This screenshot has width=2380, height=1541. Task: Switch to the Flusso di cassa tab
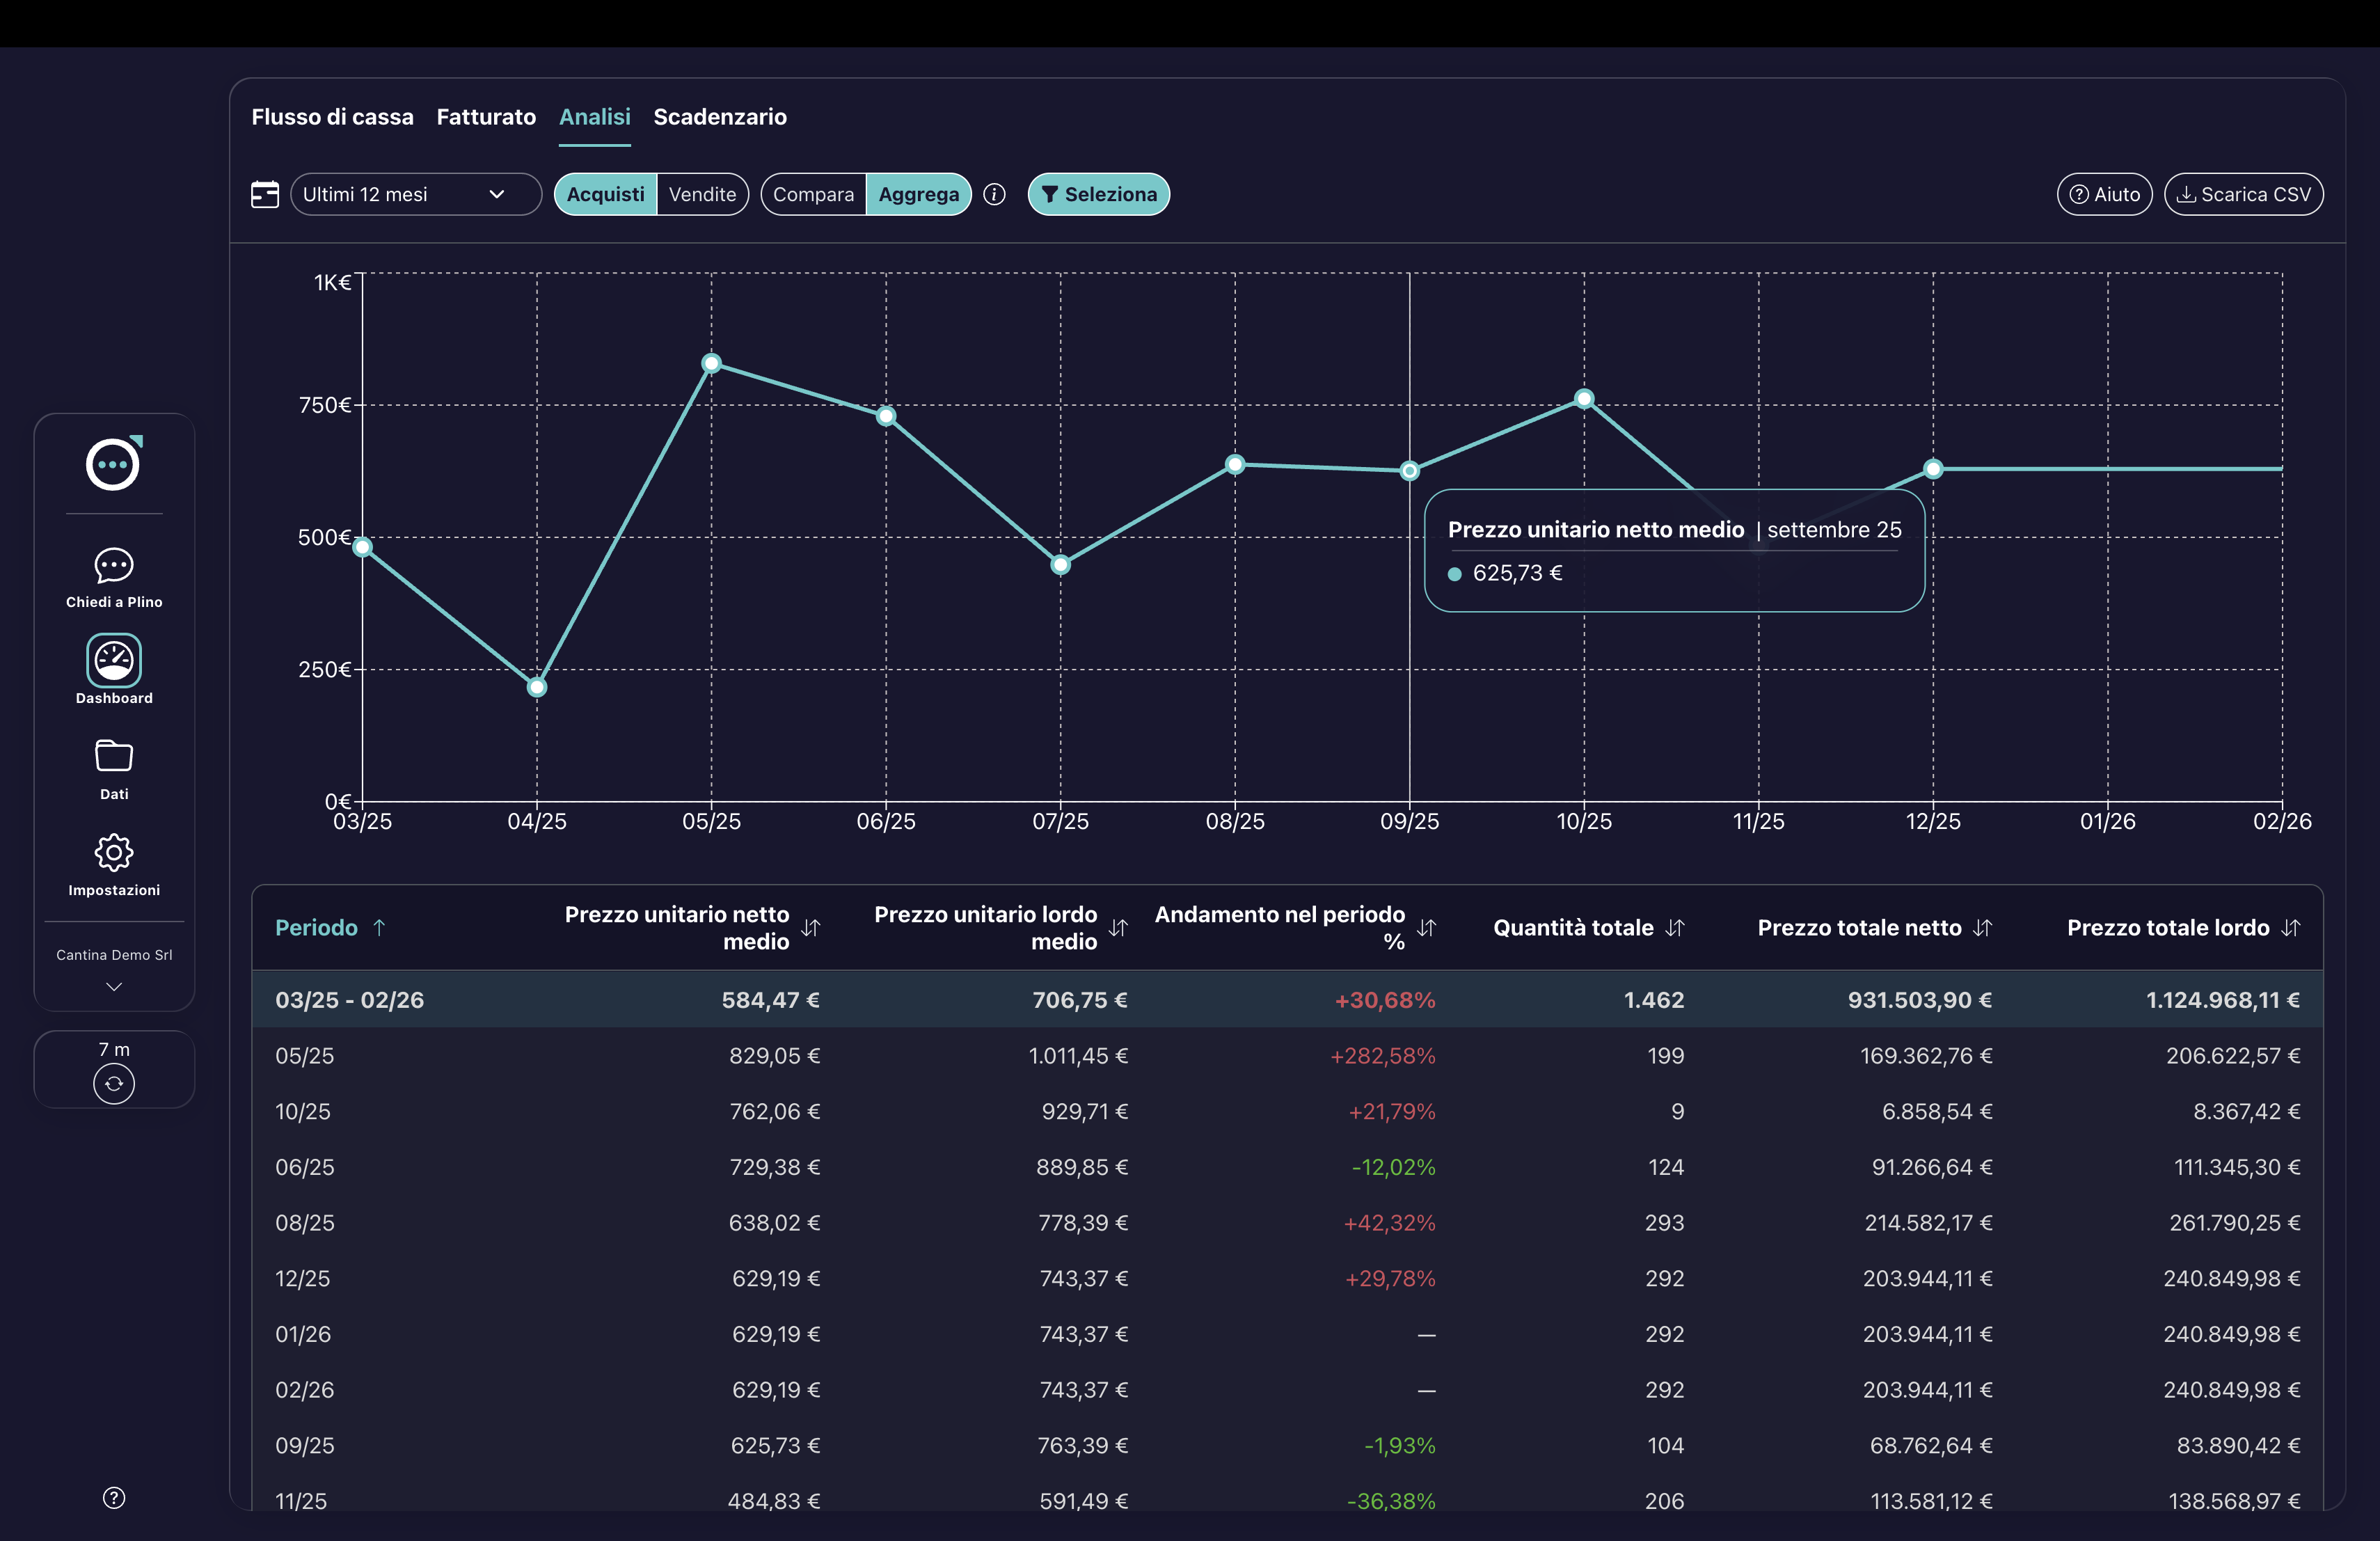pyautogui.click(x=332, y=117)
